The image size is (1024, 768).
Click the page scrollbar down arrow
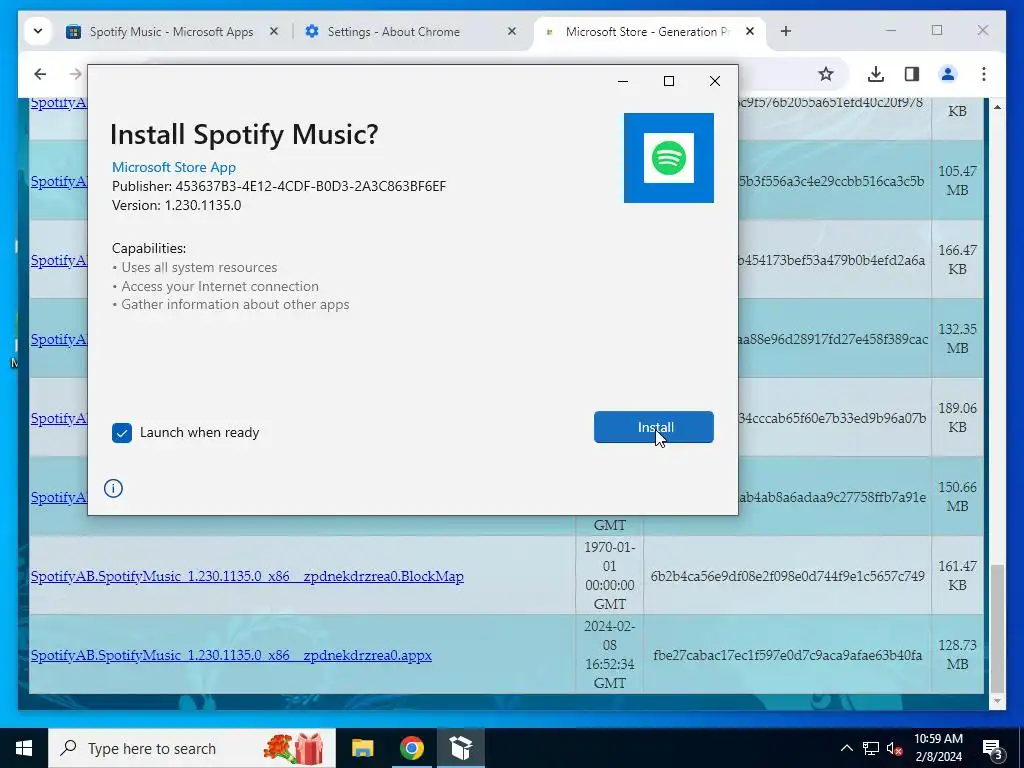pos(997,701)
